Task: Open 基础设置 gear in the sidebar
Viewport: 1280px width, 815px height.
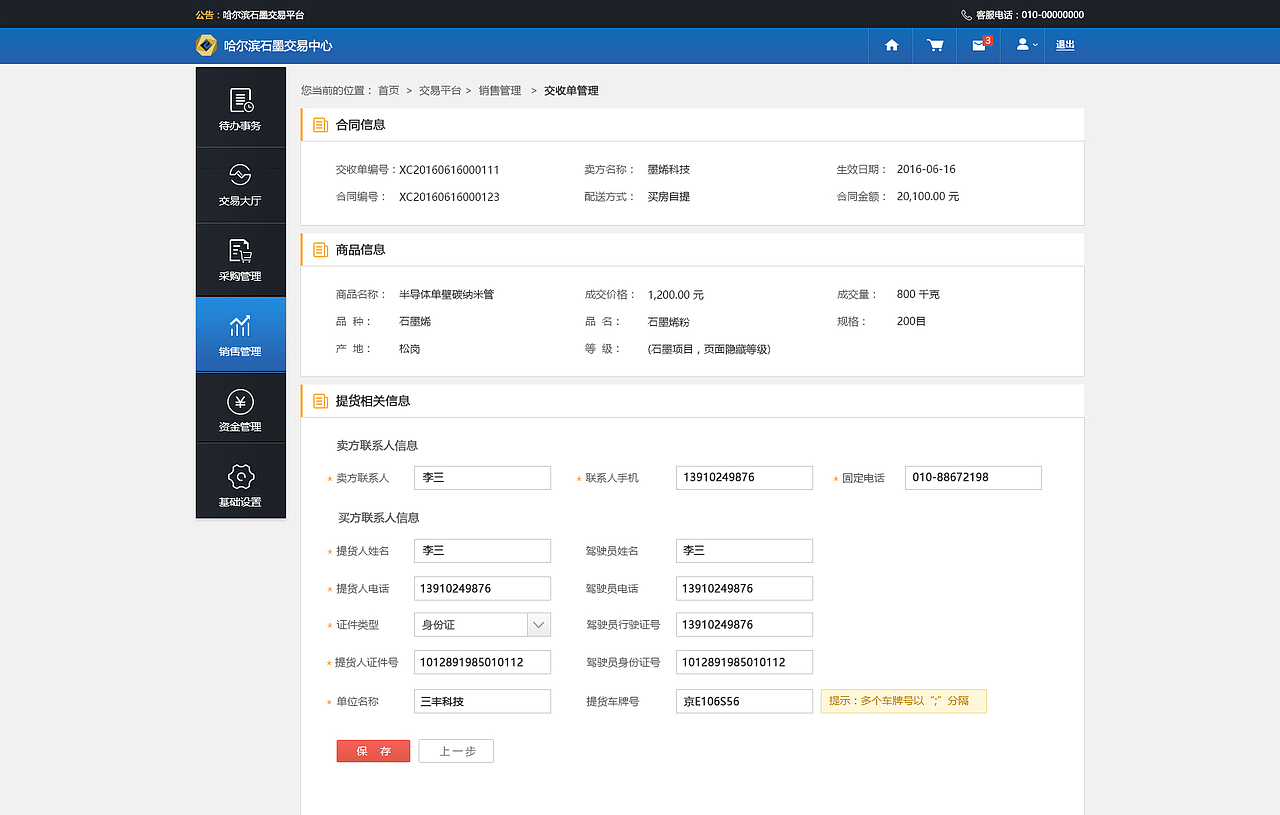Action: 240,484
